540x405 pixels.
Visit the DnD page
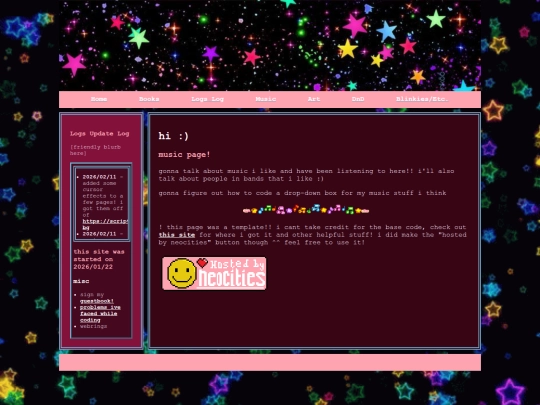(x=358, y=99)
